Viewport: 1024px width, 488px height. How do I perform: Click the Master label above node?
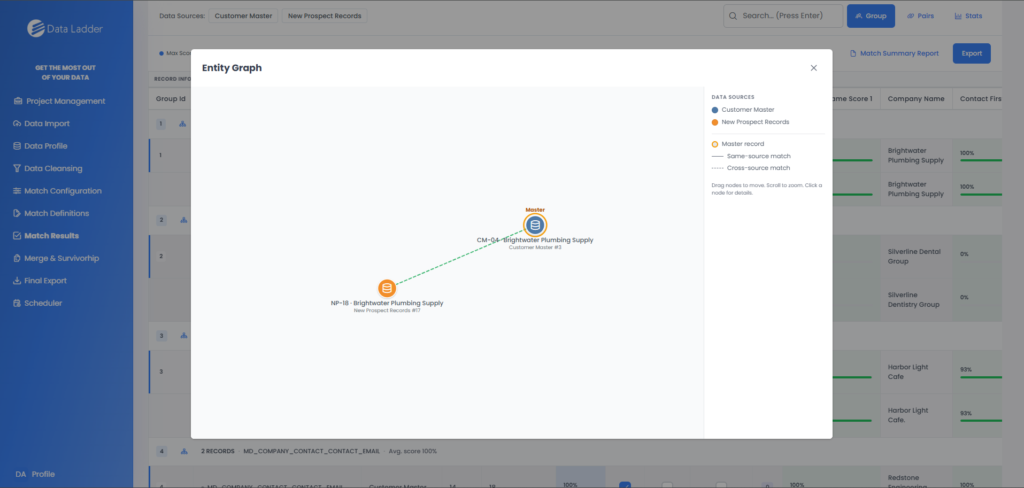535,210
